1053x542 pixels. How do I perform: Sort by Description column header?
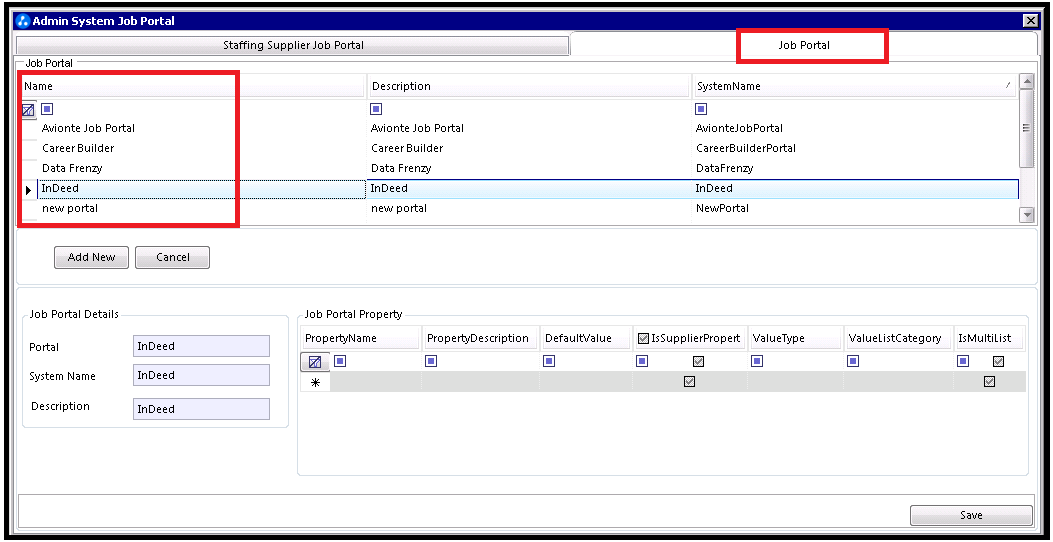click(x=530, y=86)
